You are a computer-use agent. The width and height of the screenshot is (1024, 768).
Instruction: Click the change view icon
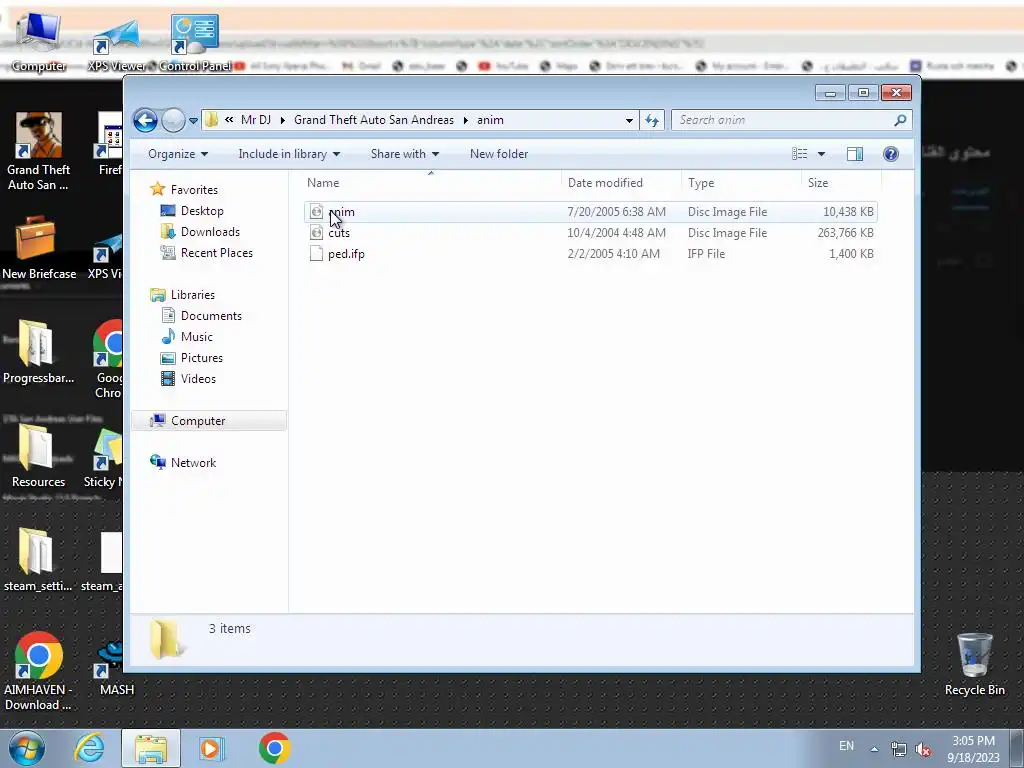(800, 154)
